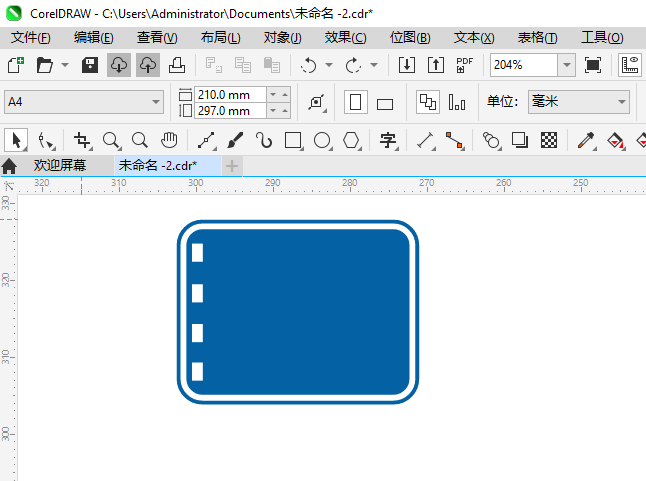The height and width of the screenshot is (481, 646).
Task: Select the Pan hand tool
Action: pyautogui.click(x=169, y=140)
